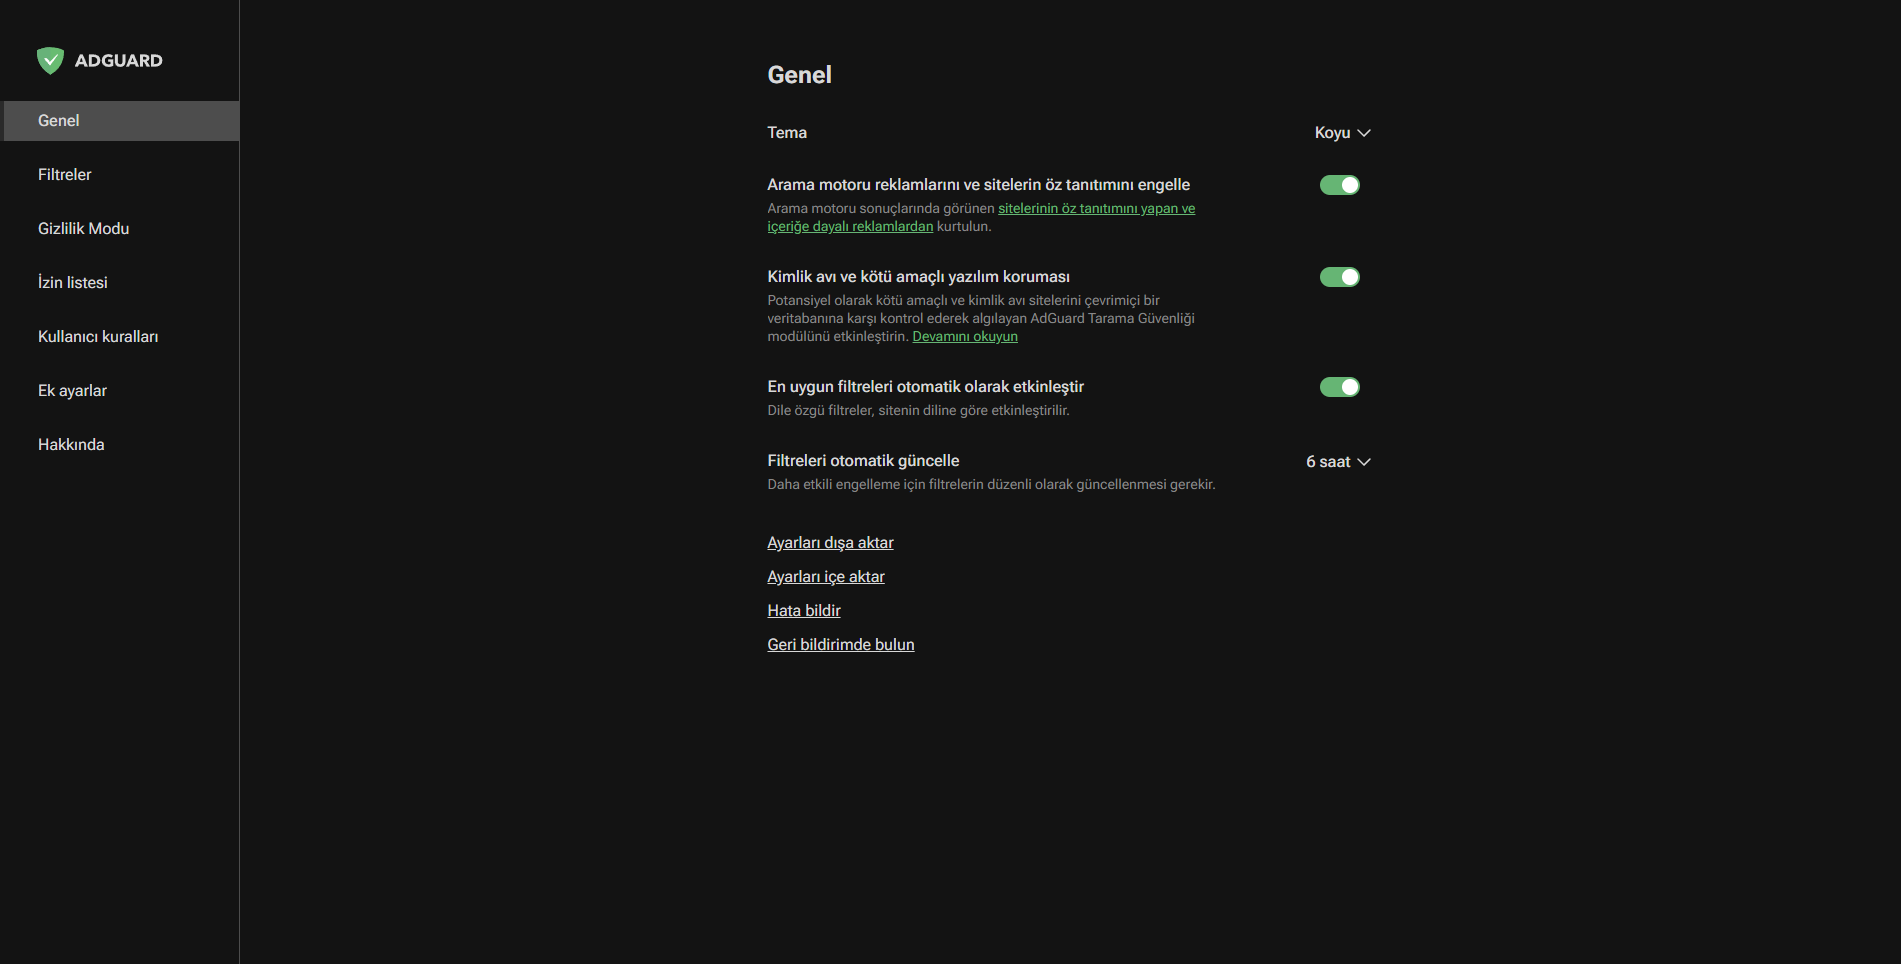
Task: Toggle search engine ads blocking switch
Action: (1339, 185)
